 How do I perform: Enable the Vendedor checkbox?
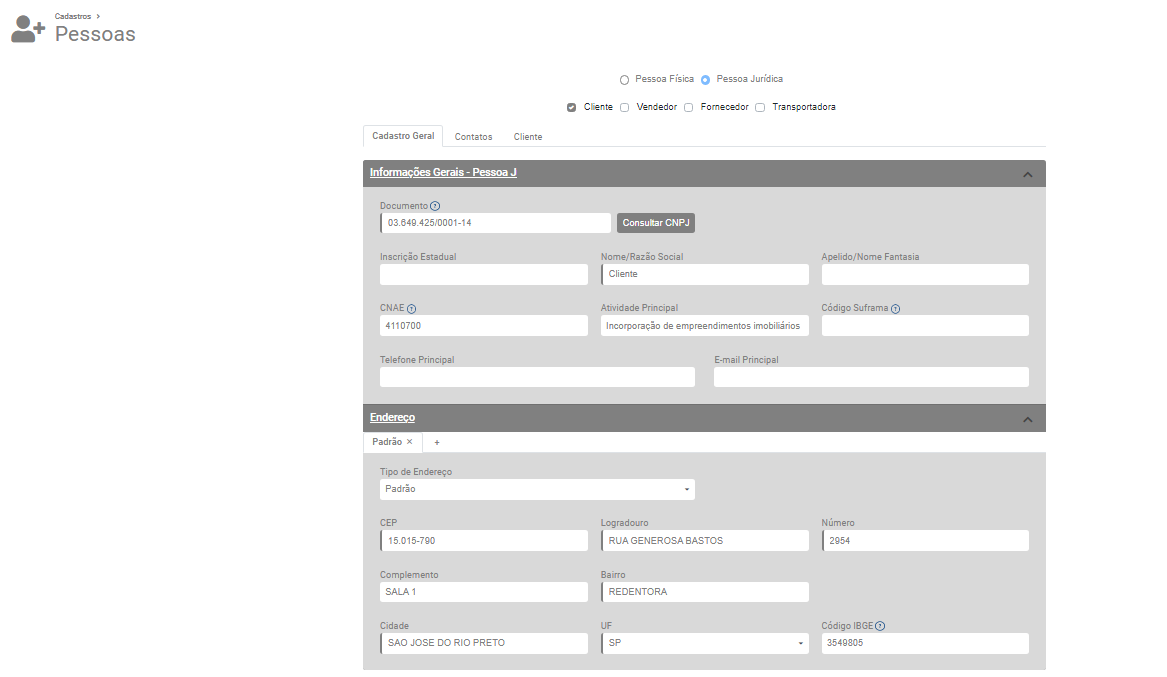pyautogui.click(x=625, y=107)
